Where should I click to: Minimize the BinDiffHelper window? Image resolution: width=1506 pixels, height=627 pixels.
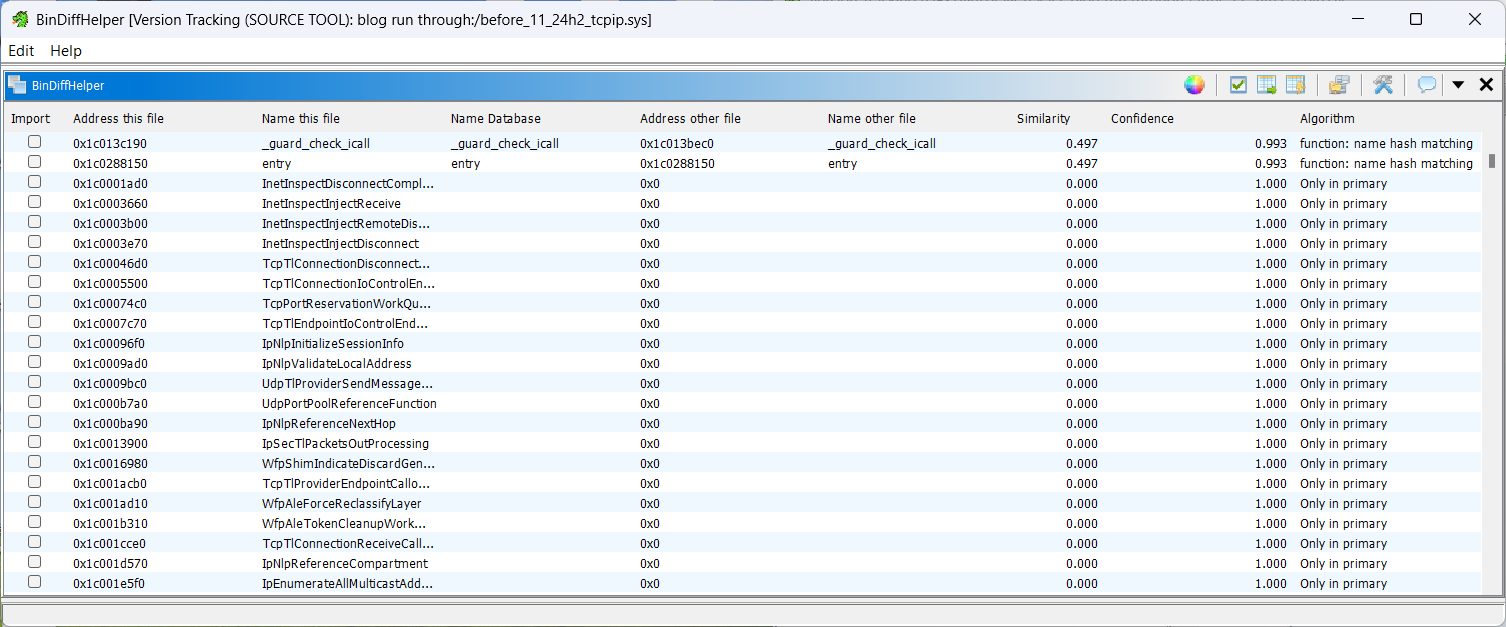pyautogui.click(x=1357, y=19)
